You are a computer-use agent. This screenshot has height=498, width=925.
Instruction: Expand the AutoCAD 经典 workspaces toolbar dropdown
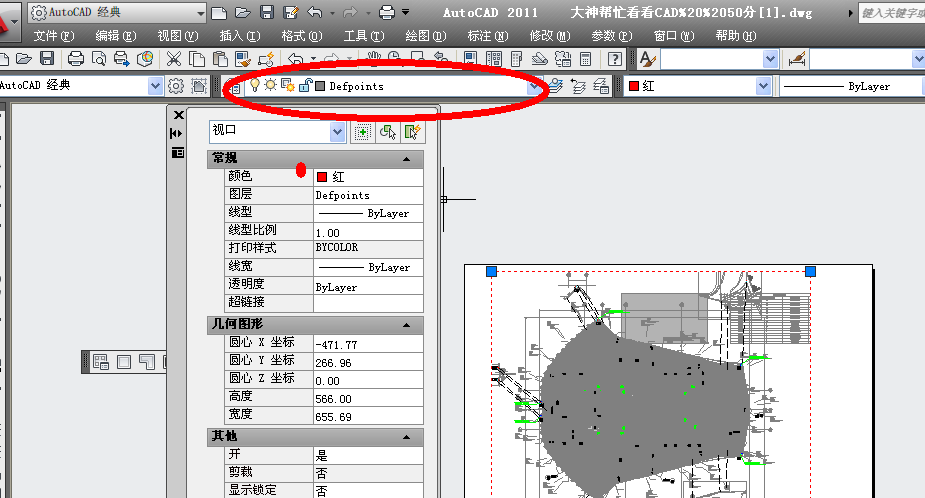[x=155, y=86]
